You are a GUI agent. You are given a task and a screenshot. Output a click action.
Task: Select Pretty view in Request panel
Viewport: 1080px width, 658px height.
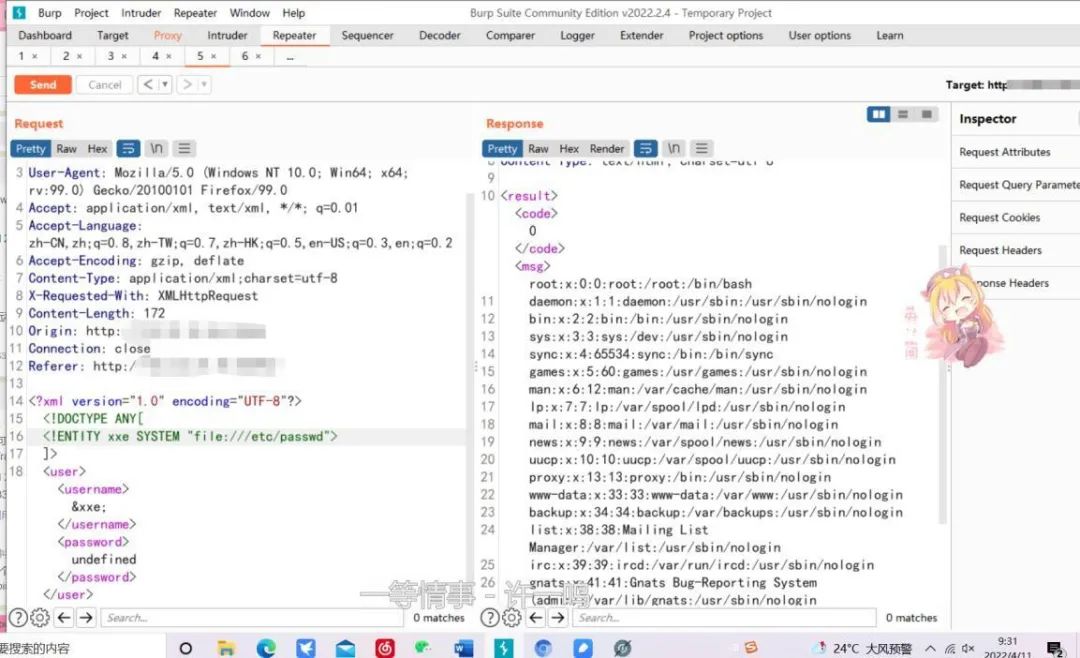tap(30, 148)
